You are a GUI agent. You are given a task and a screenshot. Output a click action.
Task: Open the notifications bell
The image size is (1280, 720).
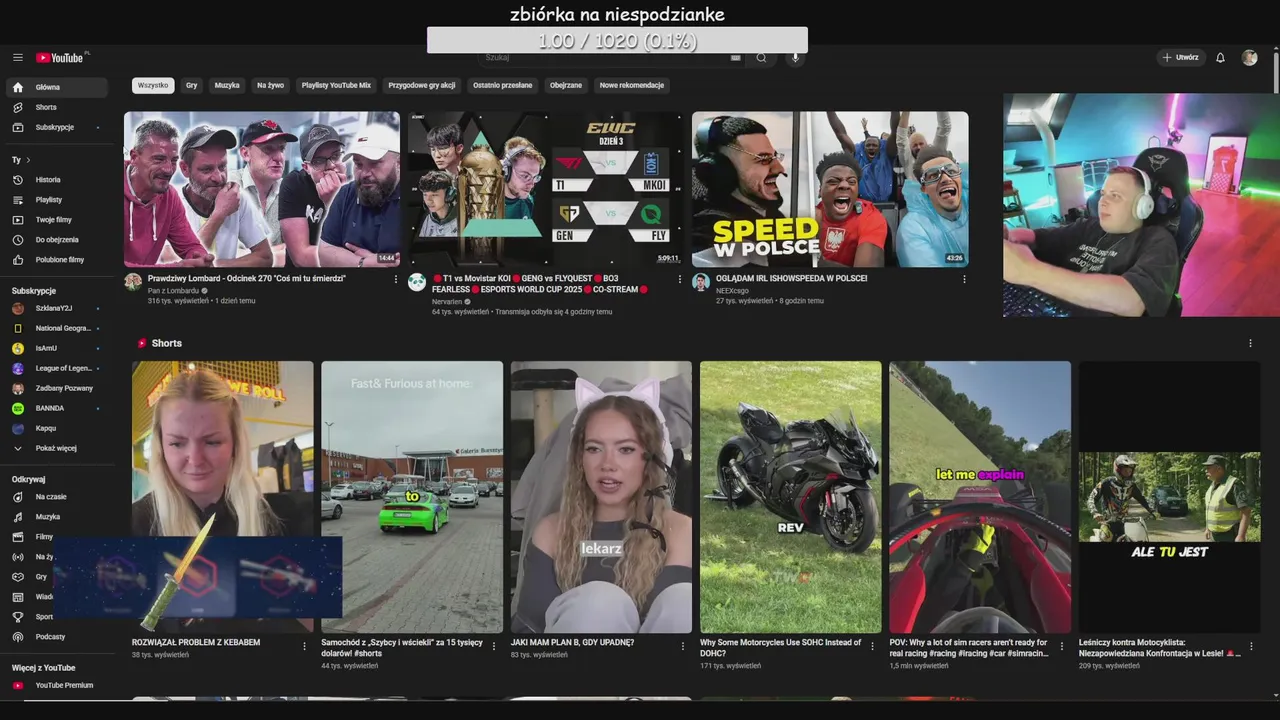pos(1220,58)
